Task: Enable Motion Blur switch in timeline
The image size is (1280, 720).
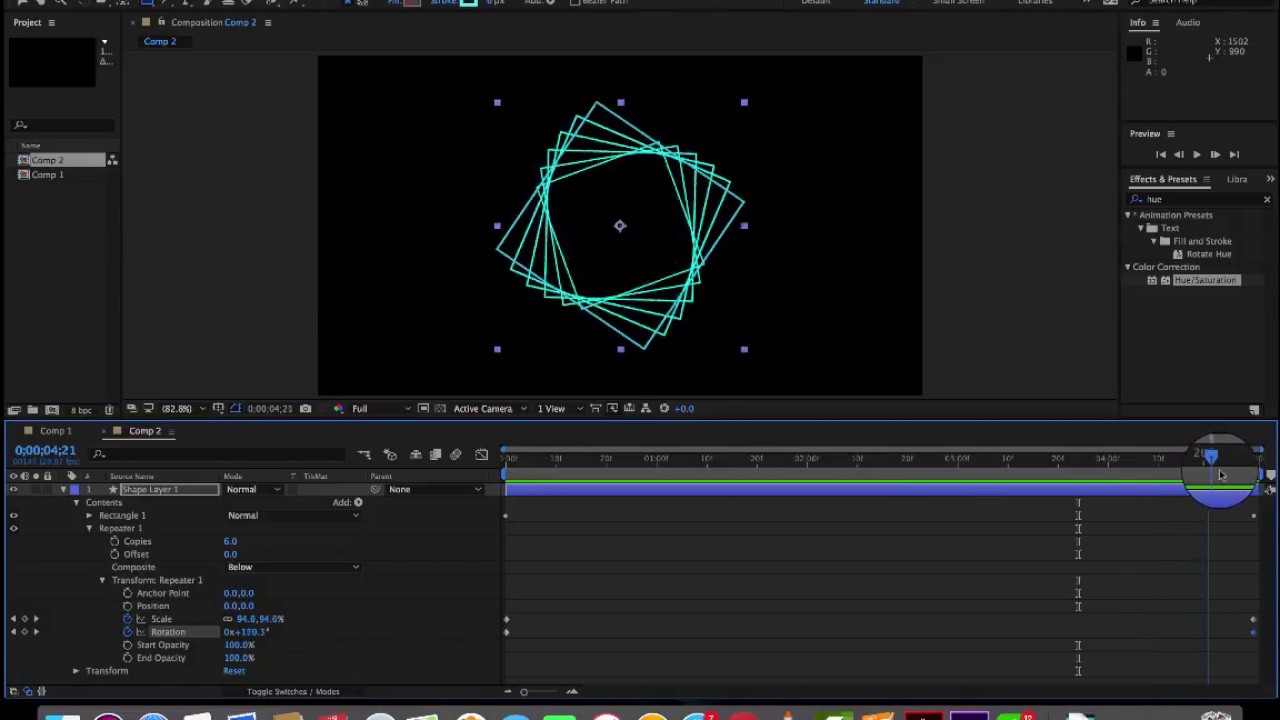Action: click(x=456, y=455)
